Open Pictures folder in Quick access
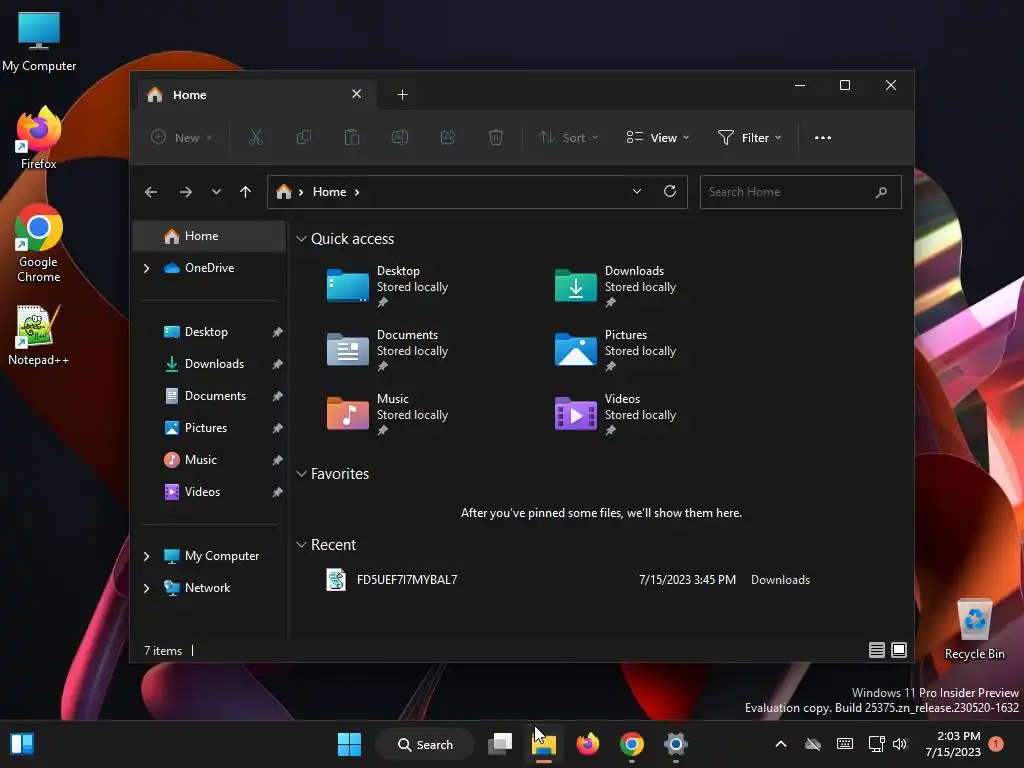 [x=615, y=350]
